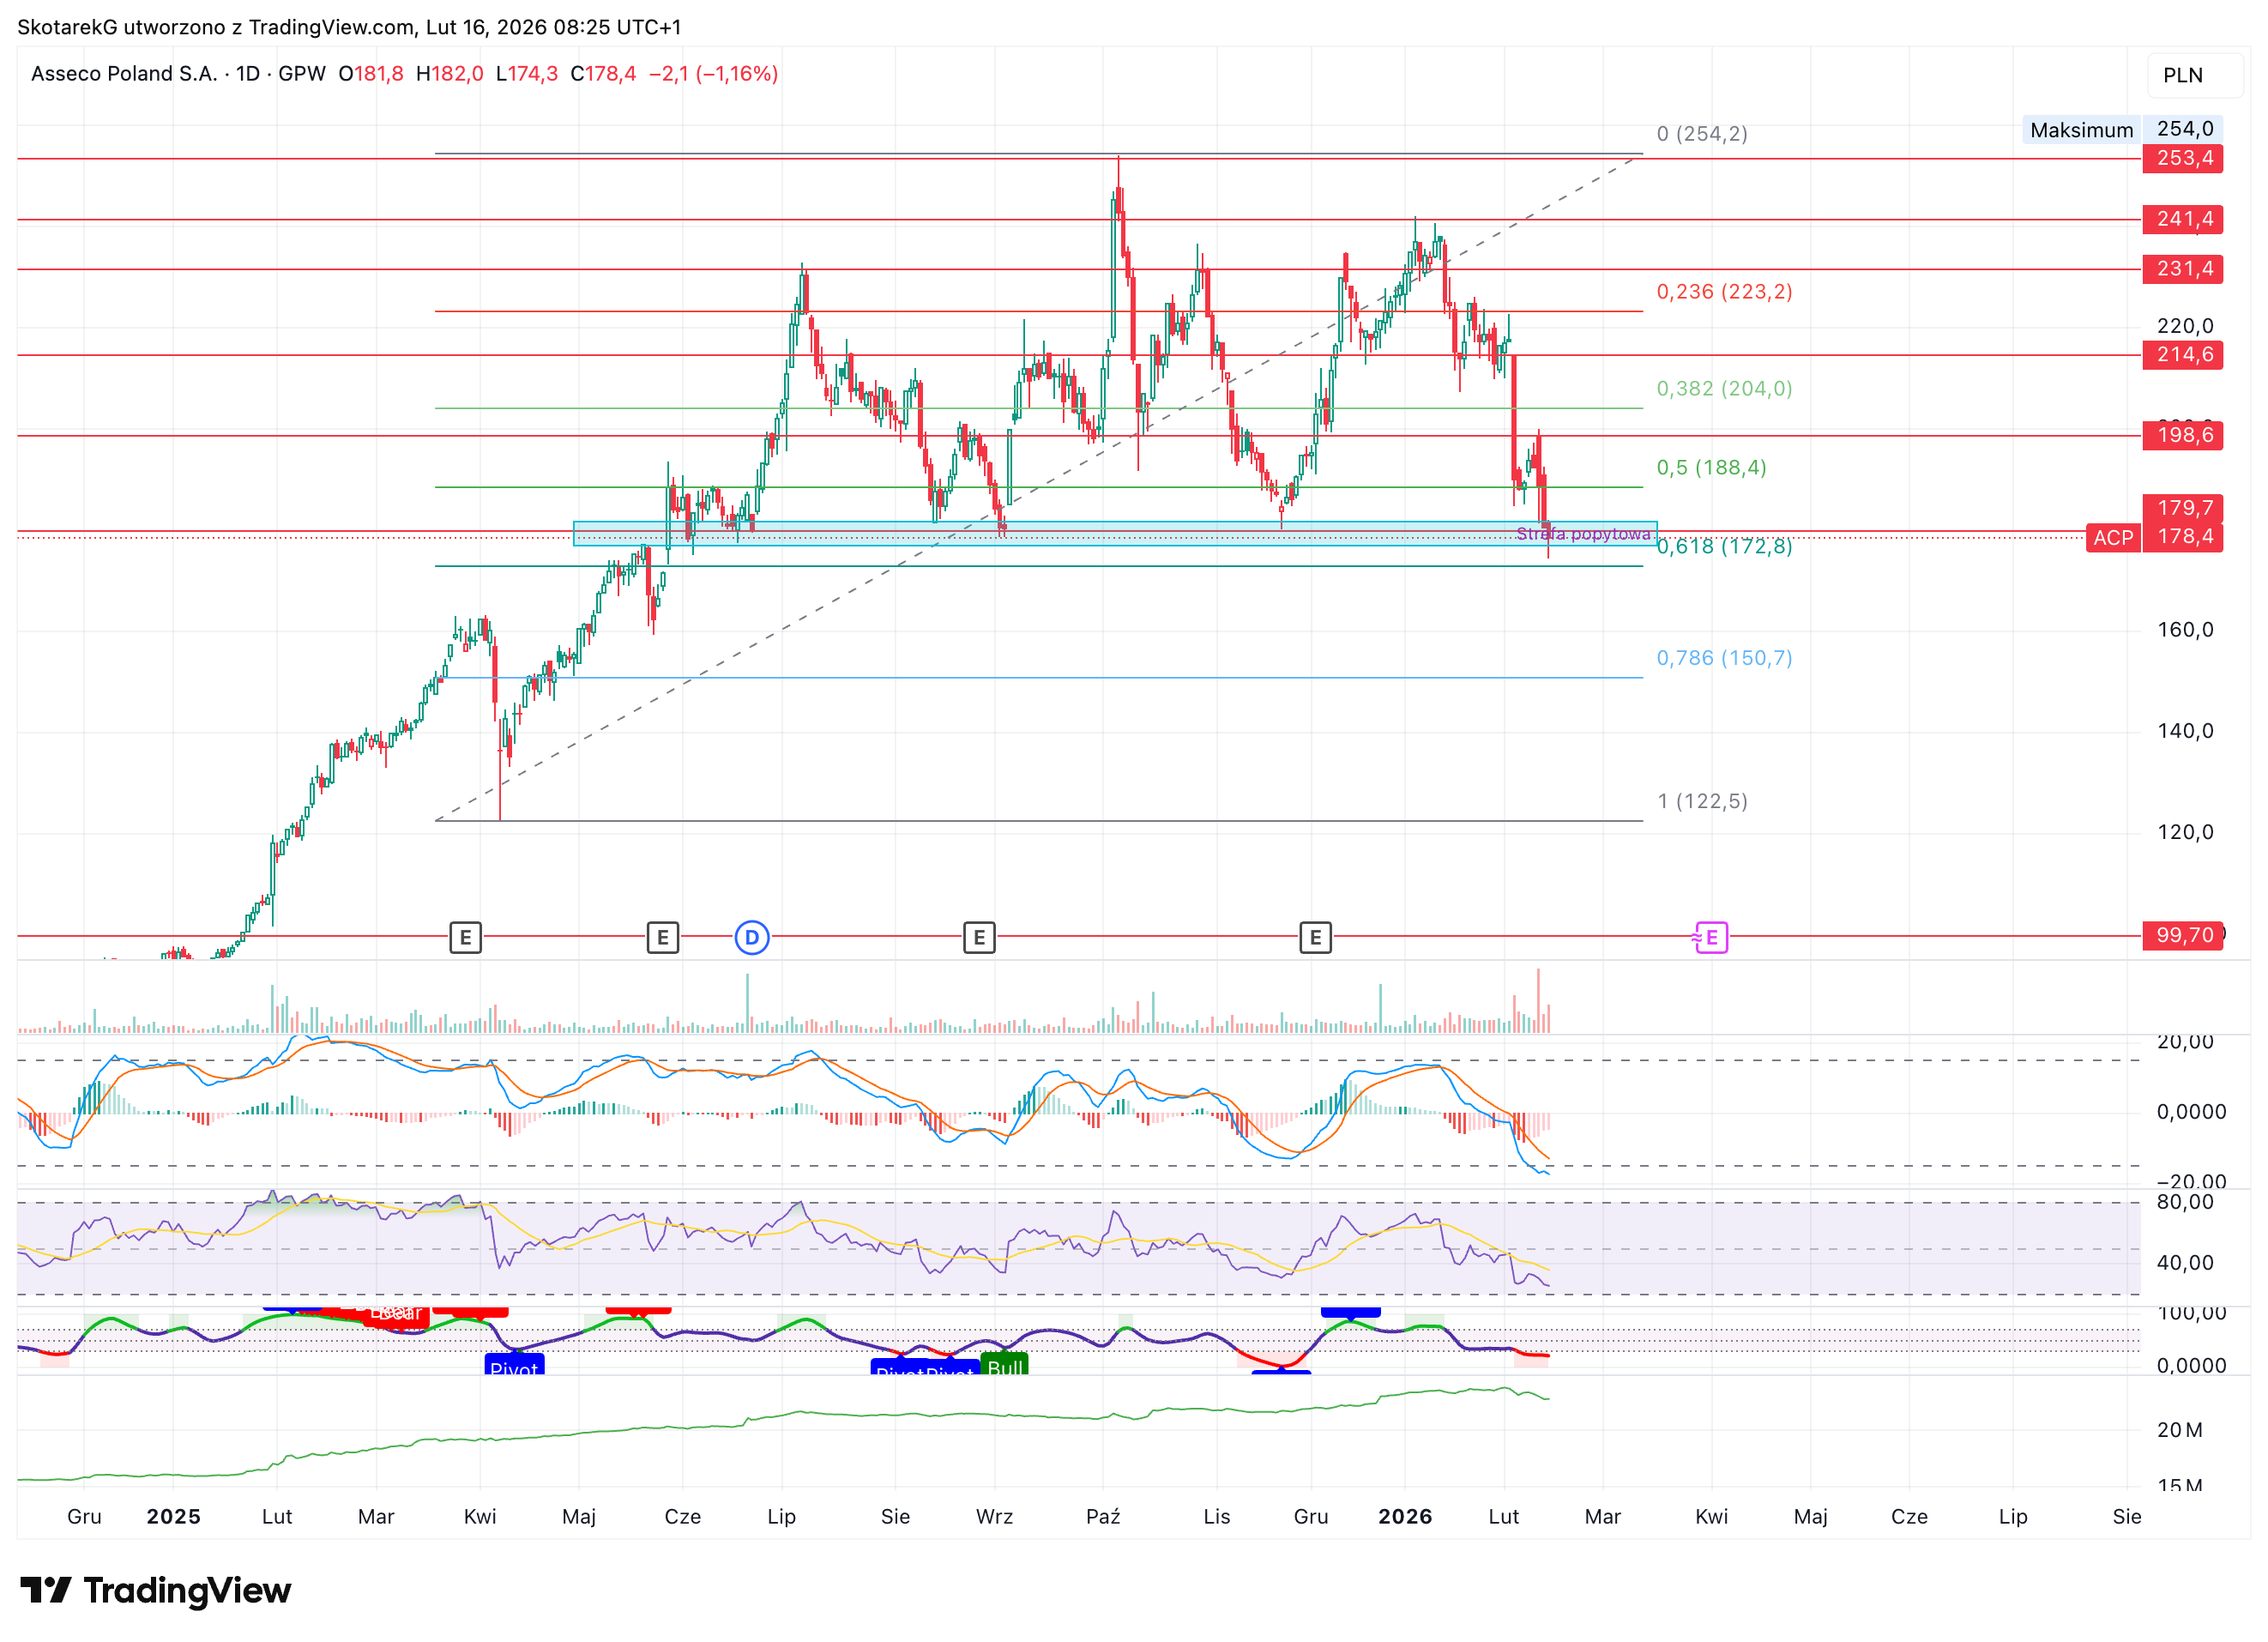
Task: Click the 179,7 price level tag
Action: point(2183,508)
